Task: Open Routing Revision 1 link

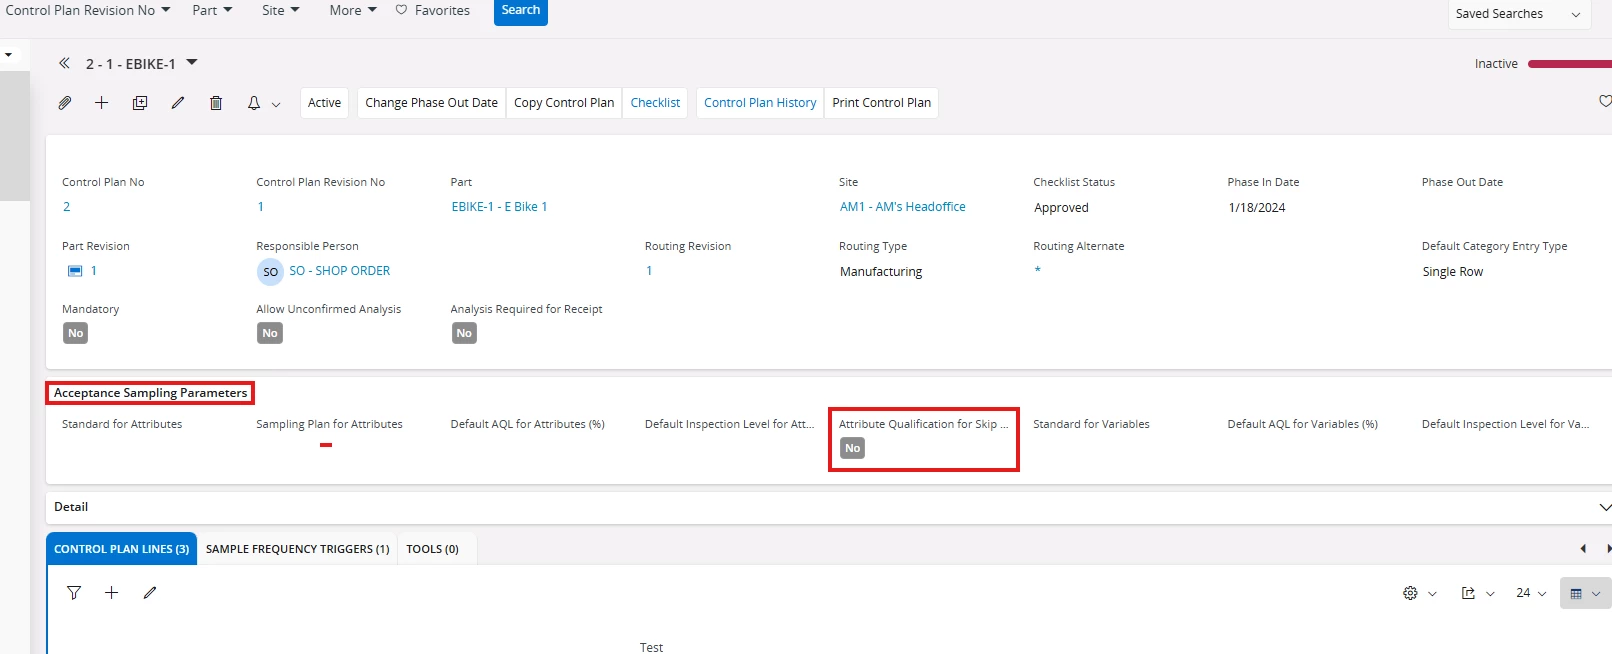Action: pos(649,271)
